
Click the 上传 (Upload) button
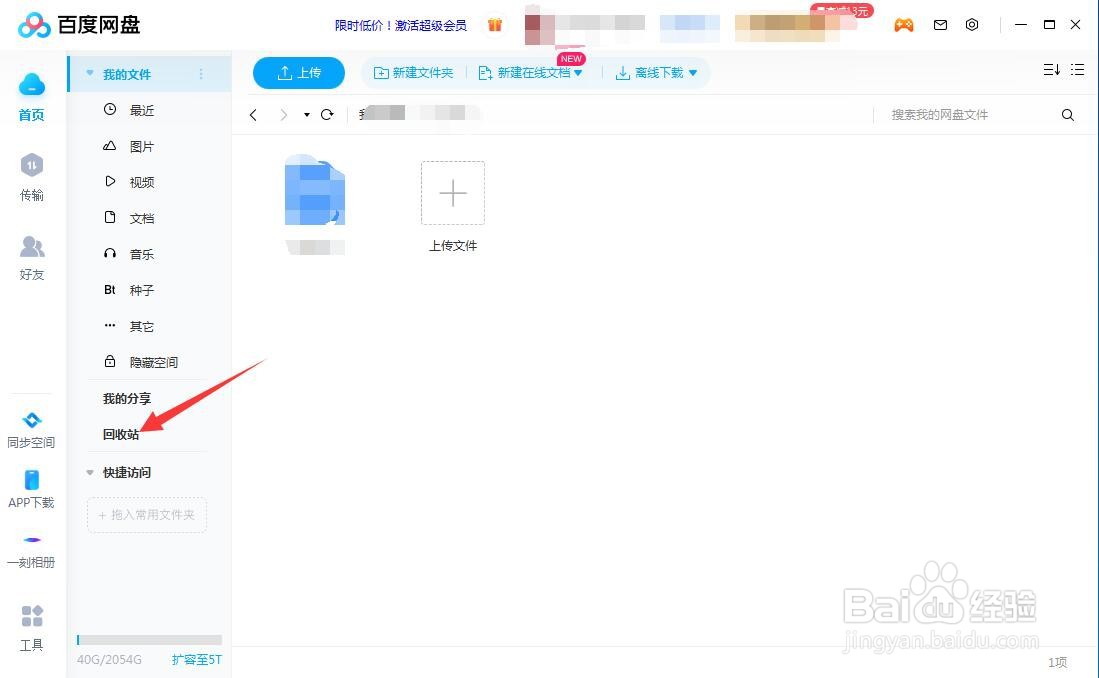pos(298,72)
